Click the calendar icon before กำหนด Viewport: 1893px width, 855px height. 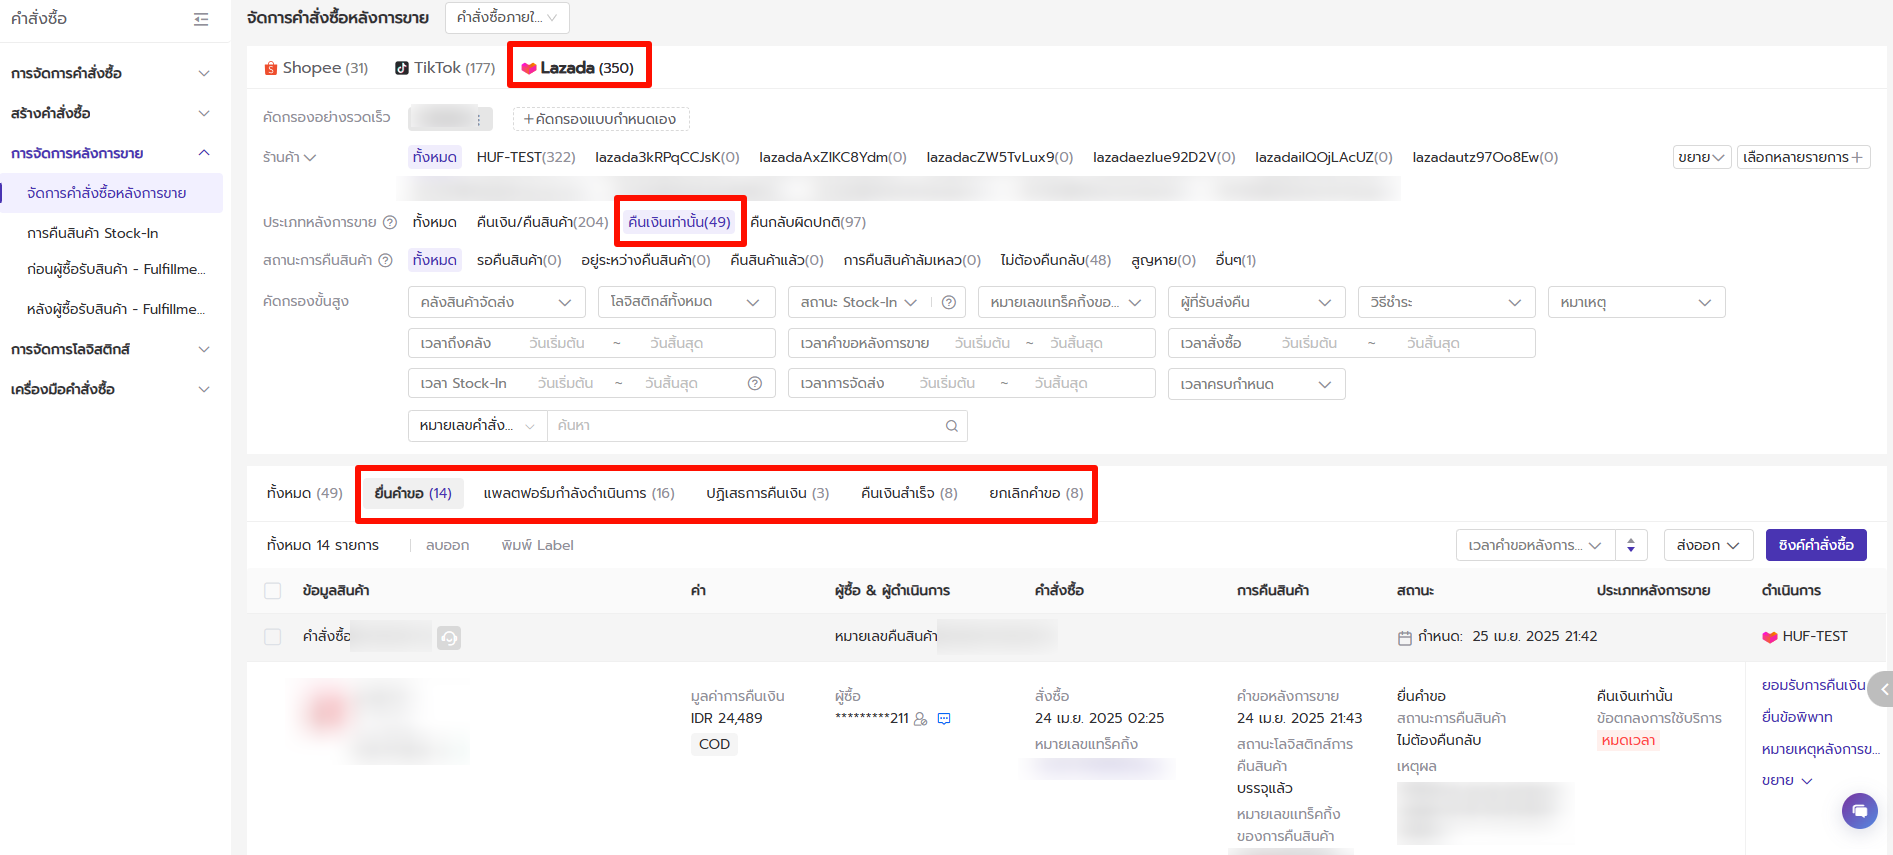(x=1405, y=637)
